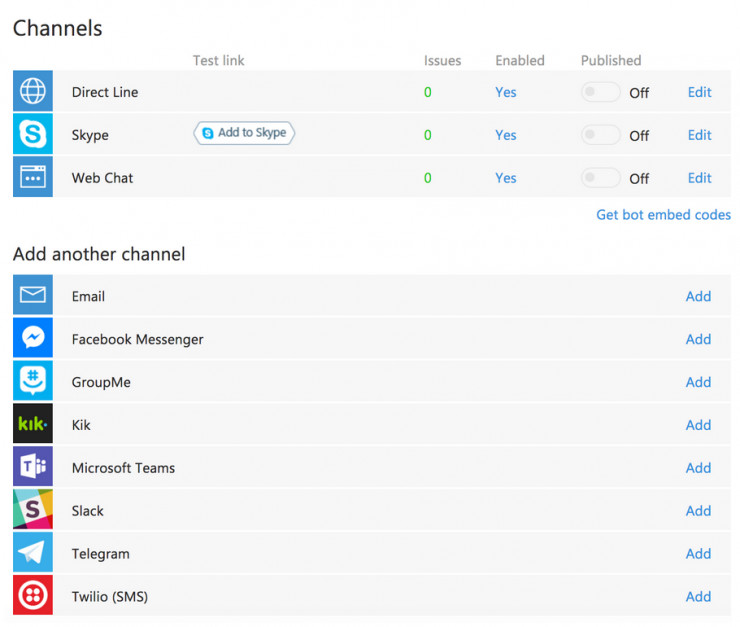Open Get bot embed codes link

(x=663, y=215)
